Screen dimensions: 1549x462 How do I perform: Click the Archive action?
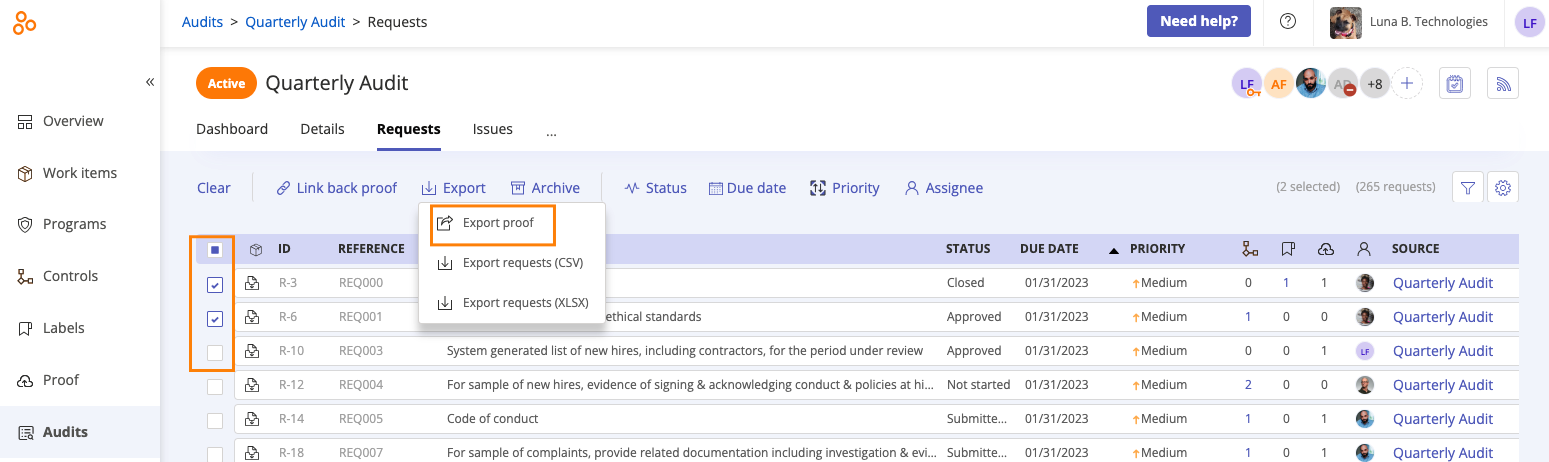[545, 188]
